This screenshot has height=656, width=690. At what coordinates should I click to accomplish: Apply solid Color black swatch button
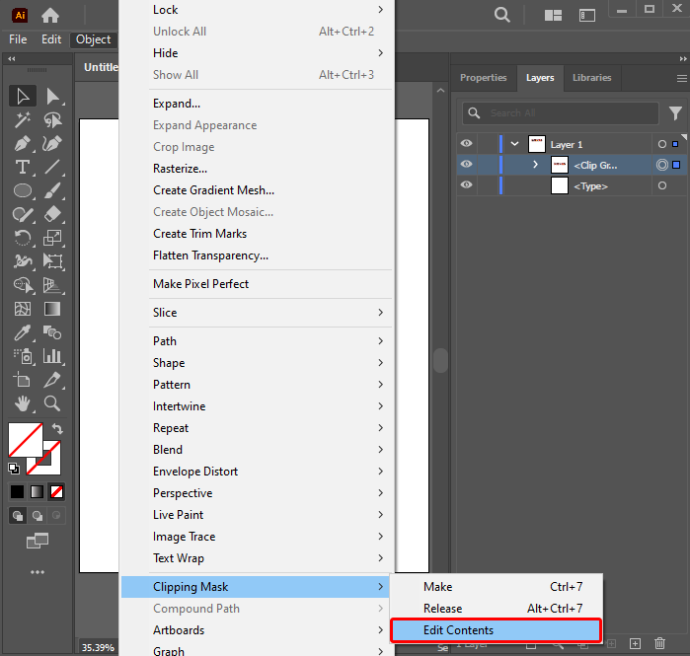pos(17,491)
